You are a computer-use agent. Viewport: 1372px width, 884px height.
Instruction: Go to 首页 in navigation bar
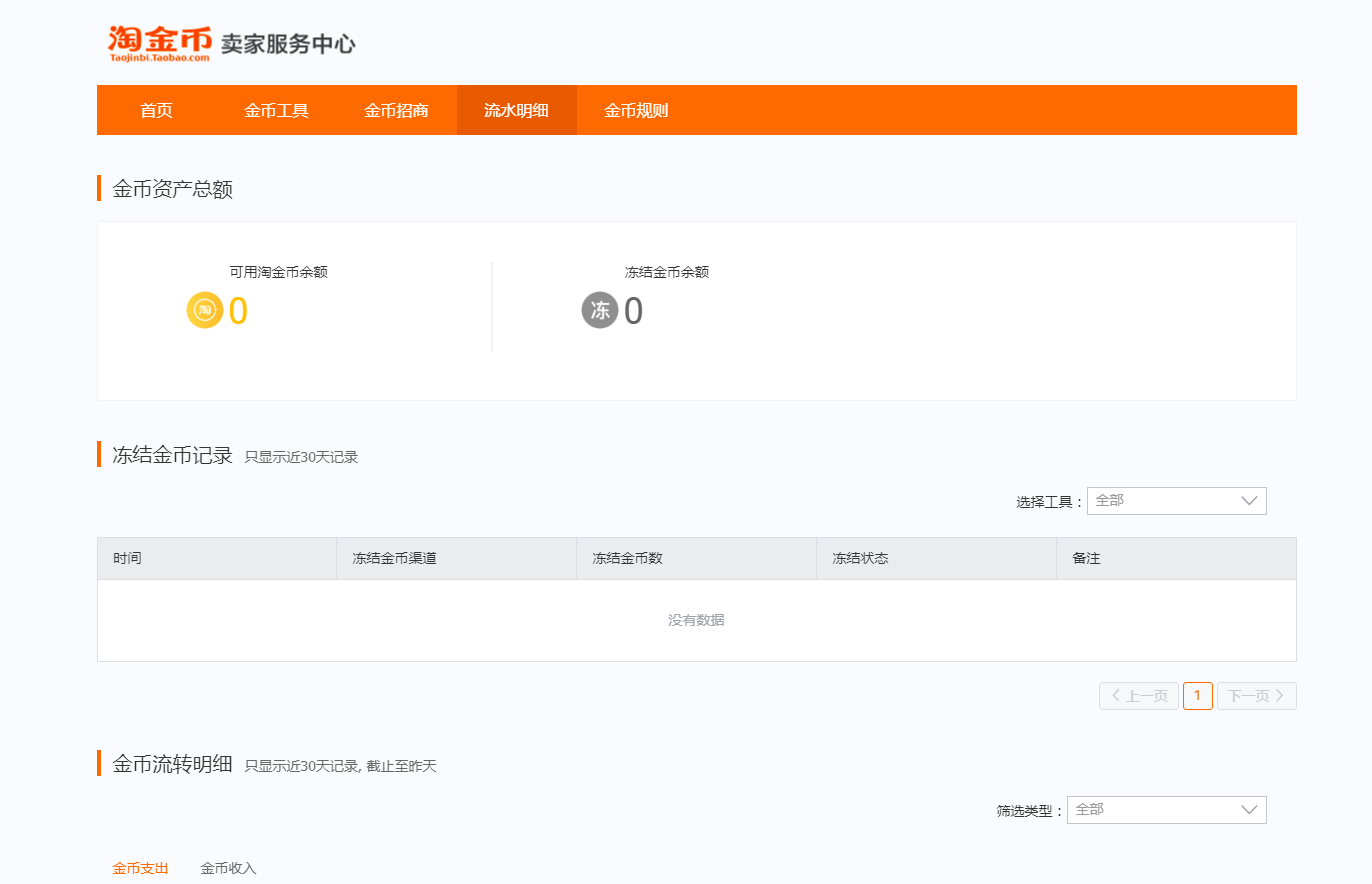click(x=156, y=110)
